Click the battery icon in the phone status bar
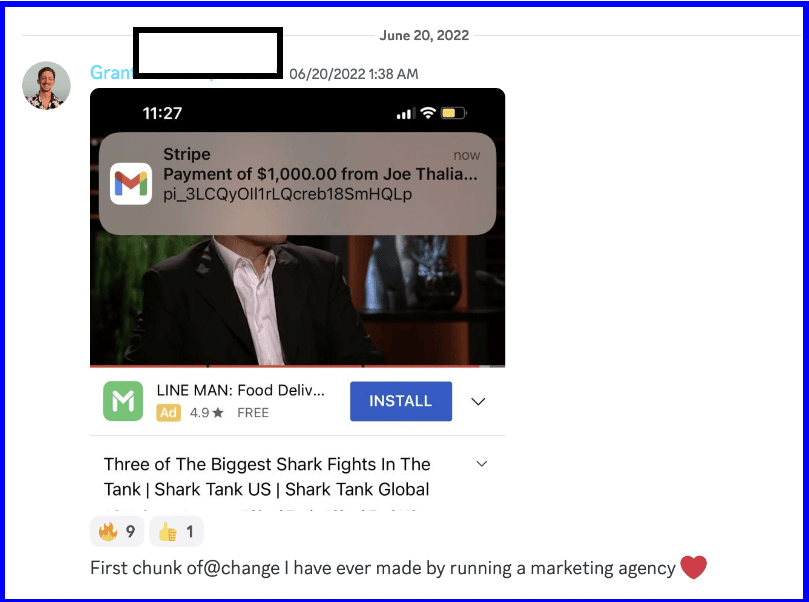This screenshot has width=809, height=602. point(454,113)
